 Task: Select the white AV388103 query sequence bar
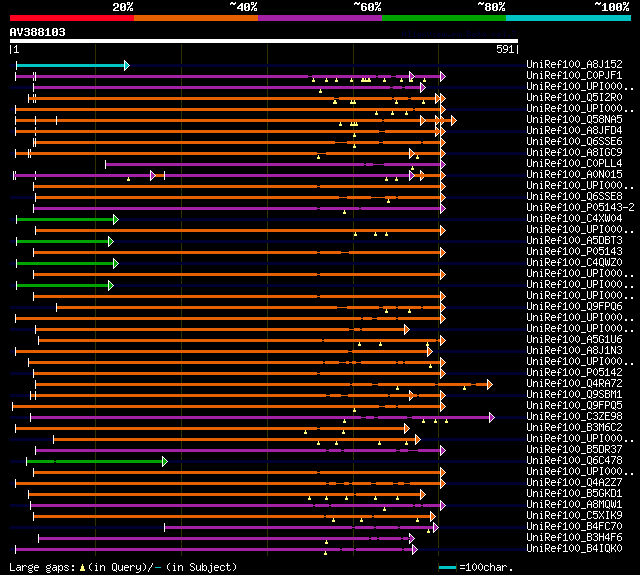264,41
